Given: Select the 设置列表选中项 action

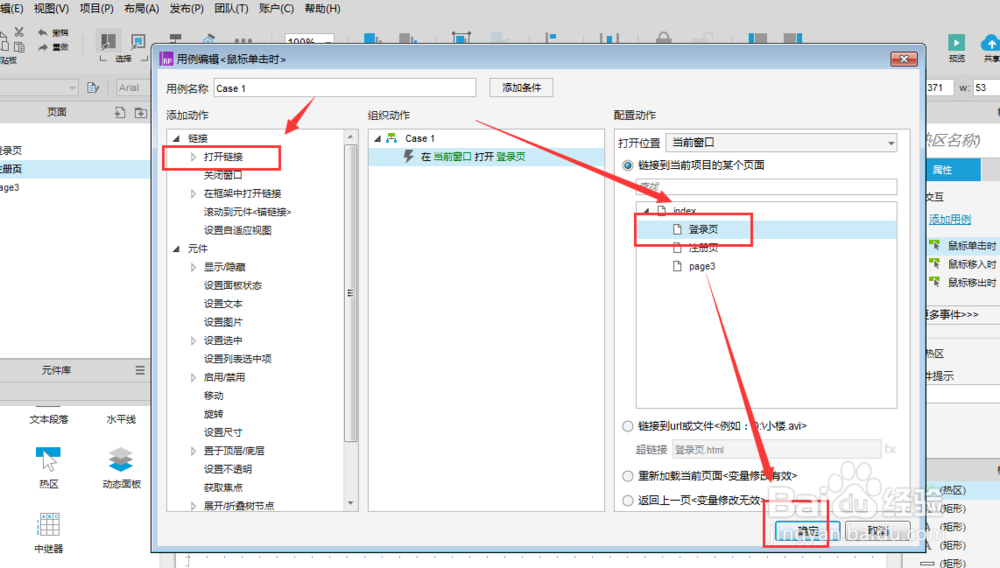Looking at the screenshot, I should coord(237,359).
